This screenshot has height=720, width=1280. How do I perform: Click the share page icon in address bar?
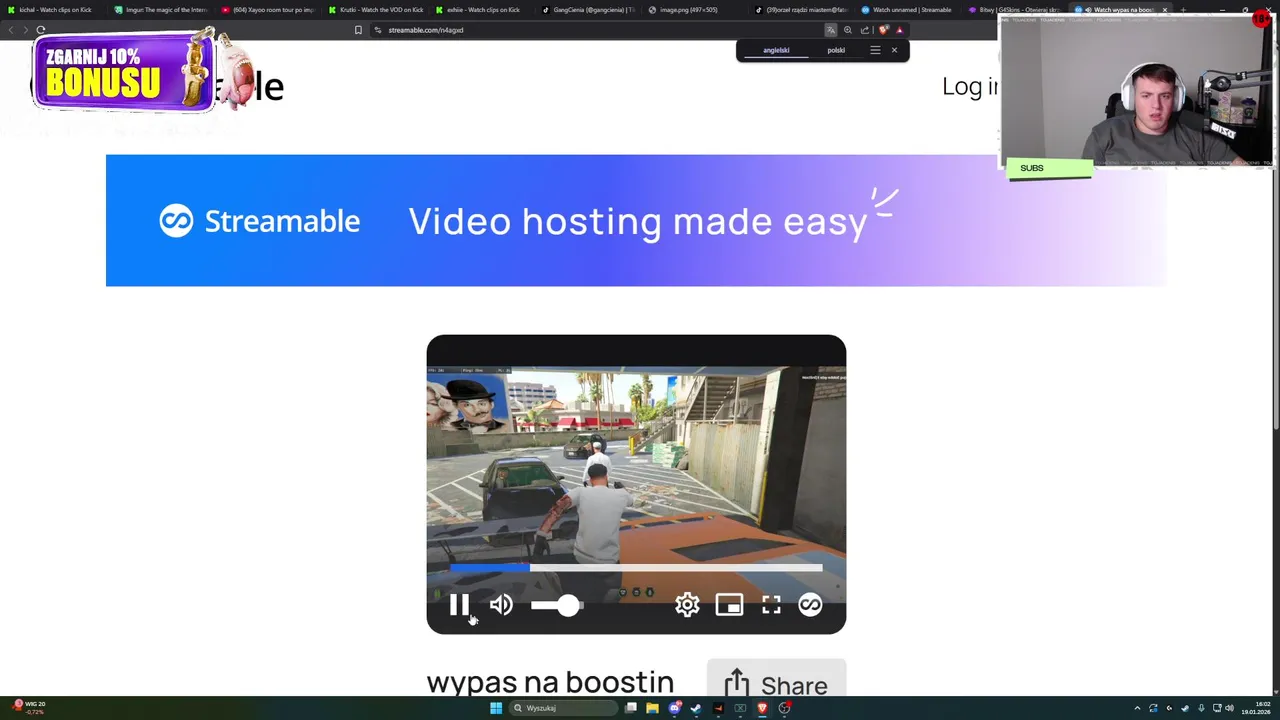pyautogui.click(x=865, y=30)
